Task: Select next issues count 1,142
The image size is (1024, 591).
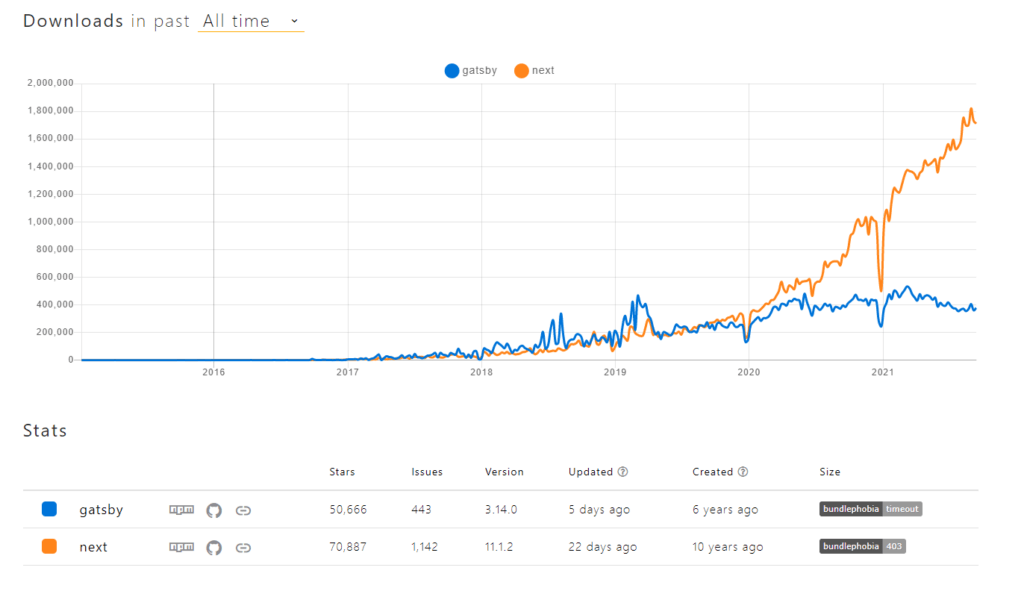Action: pos(424,547)
